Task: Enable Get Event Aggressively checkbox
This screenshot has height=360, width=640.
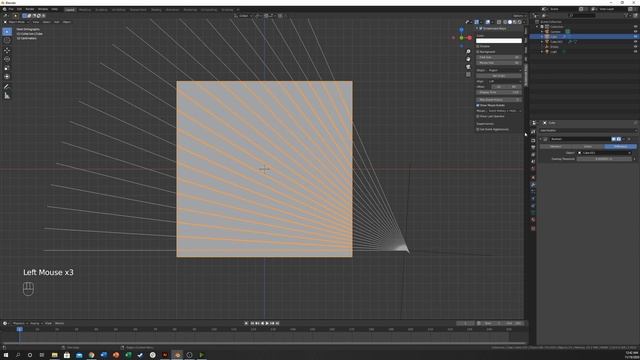Action: point(478,129)
